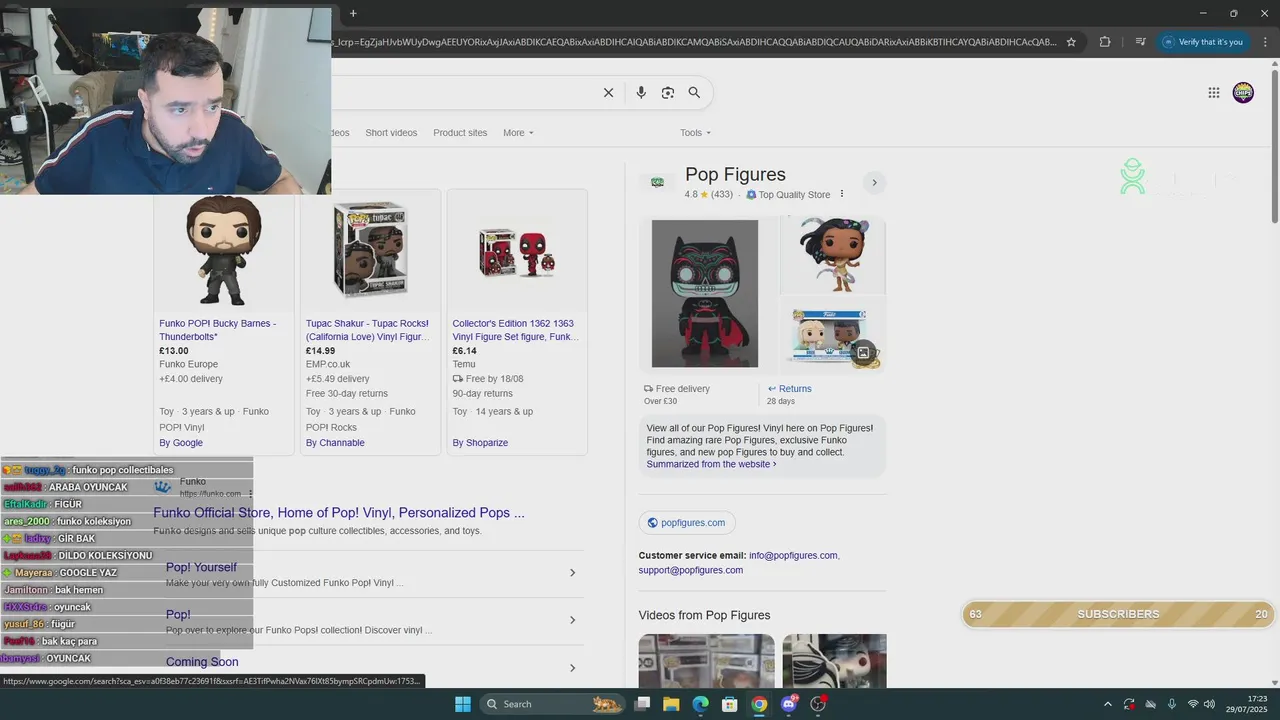
Task: Open Chrome extensions puzzle icon
Action: [1105, 42]
